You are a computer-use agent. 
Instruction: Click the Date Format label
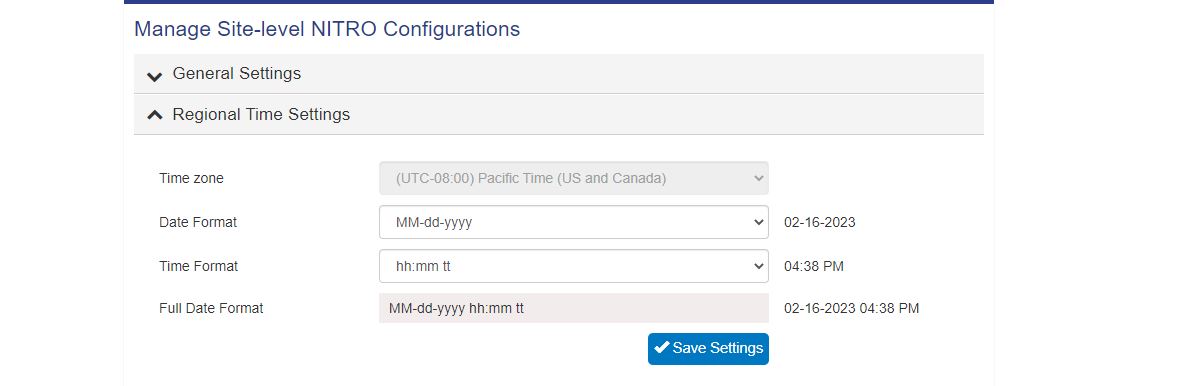point(198,222)
